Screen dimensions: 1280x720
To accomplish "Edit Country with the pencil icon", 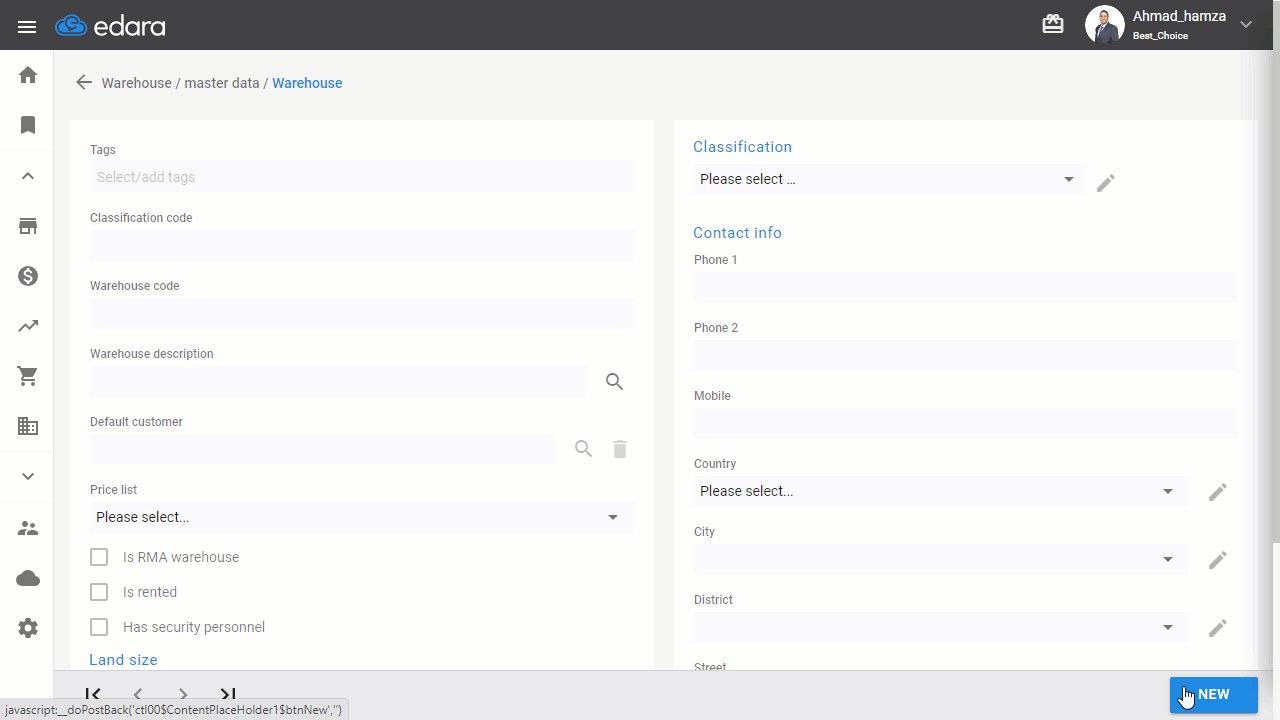I will coord(1218,492).
